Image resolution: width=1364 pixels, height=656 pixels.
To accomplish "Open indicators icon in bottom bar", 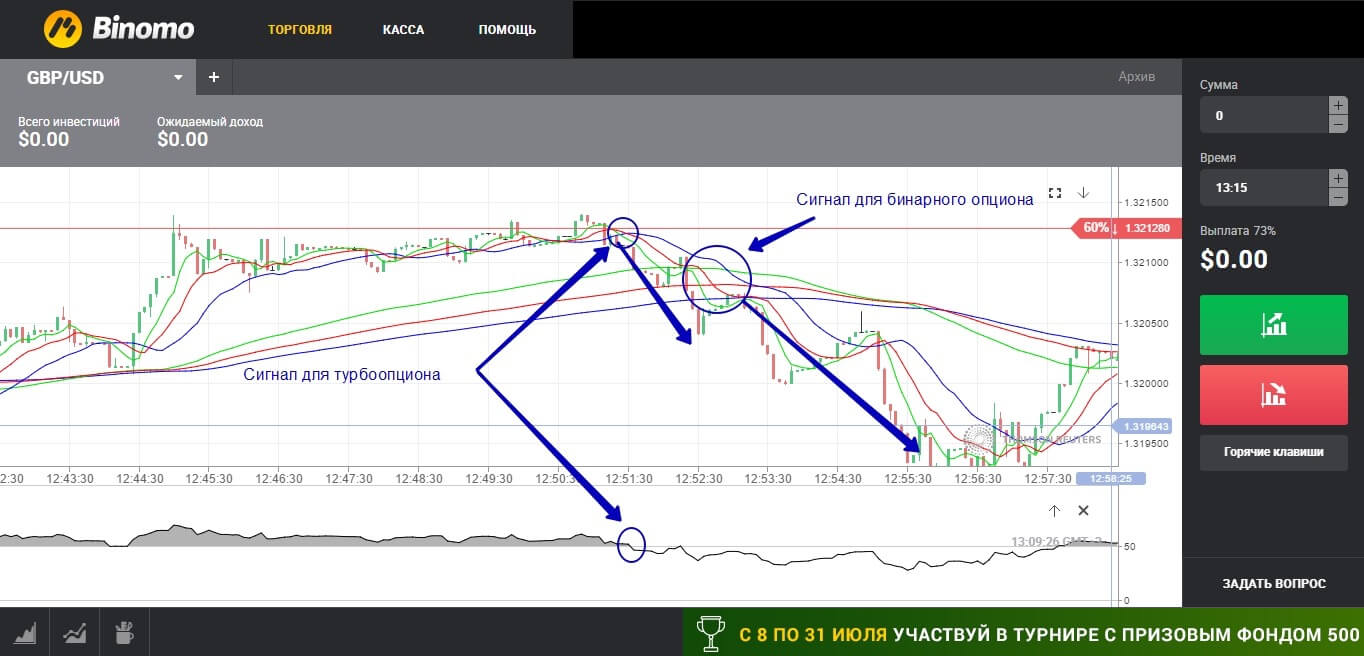I will click(74, 632).
